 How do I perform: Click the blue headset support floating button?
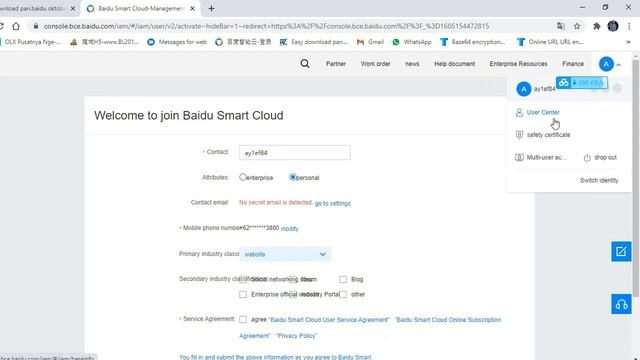[621, 304]
